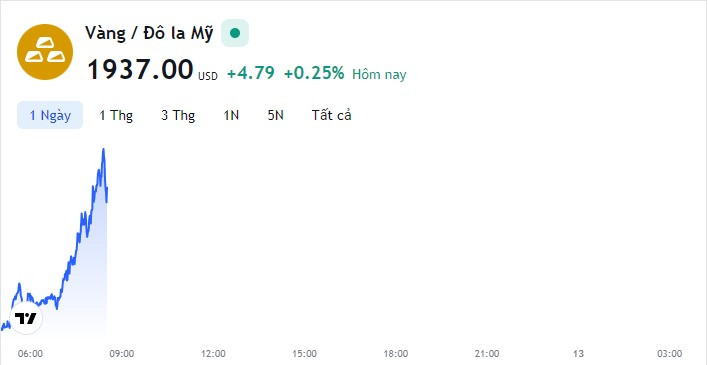This screenshot has height=365, width=708.
Task: Click the +4.79 price change figure
Action: point(251,73)
